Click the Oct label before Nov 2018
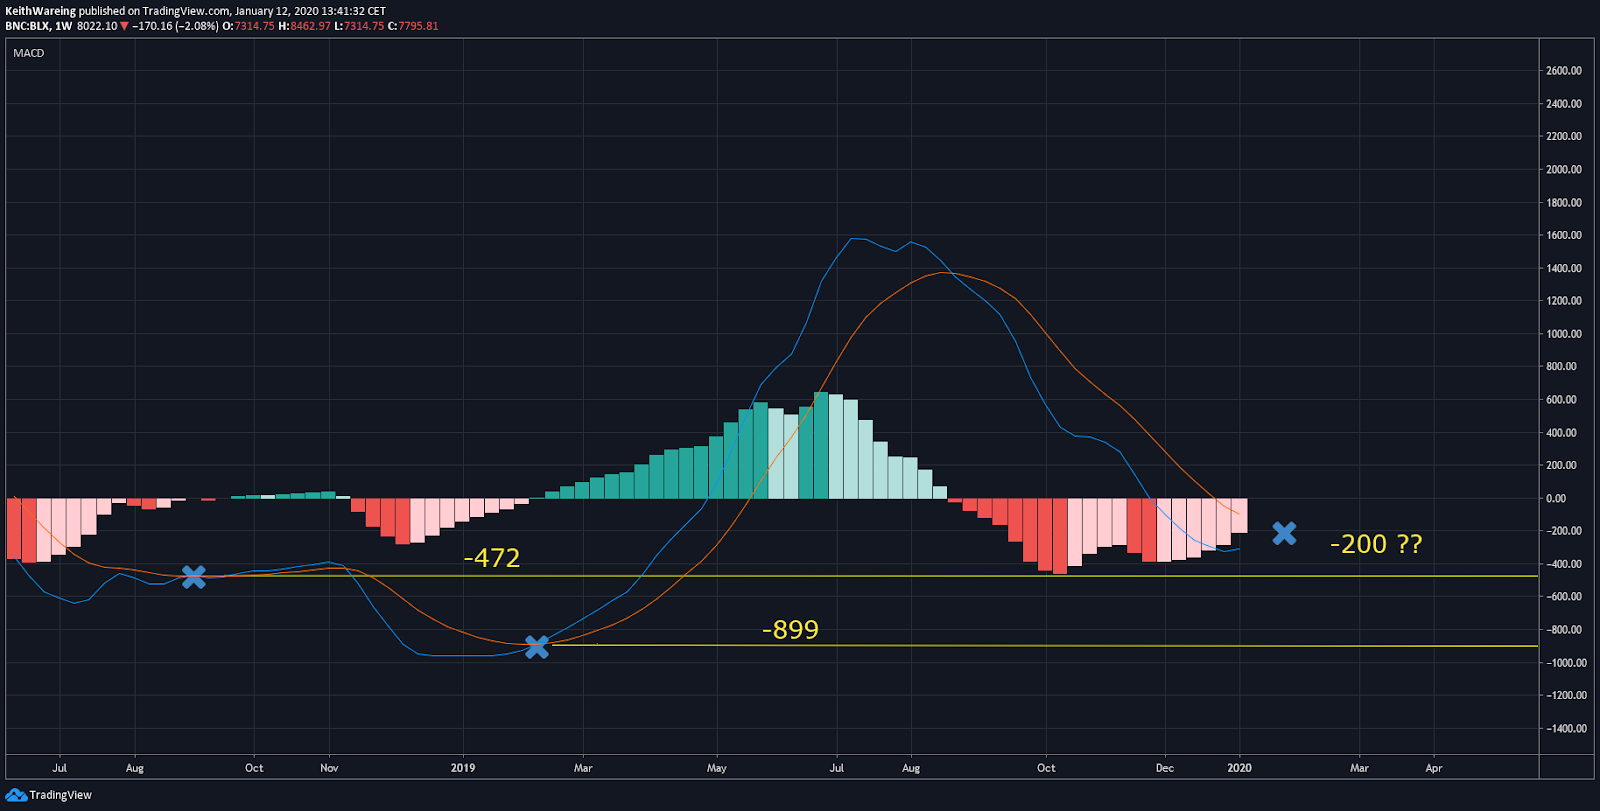1600x811 pixels. coord(254,768)
